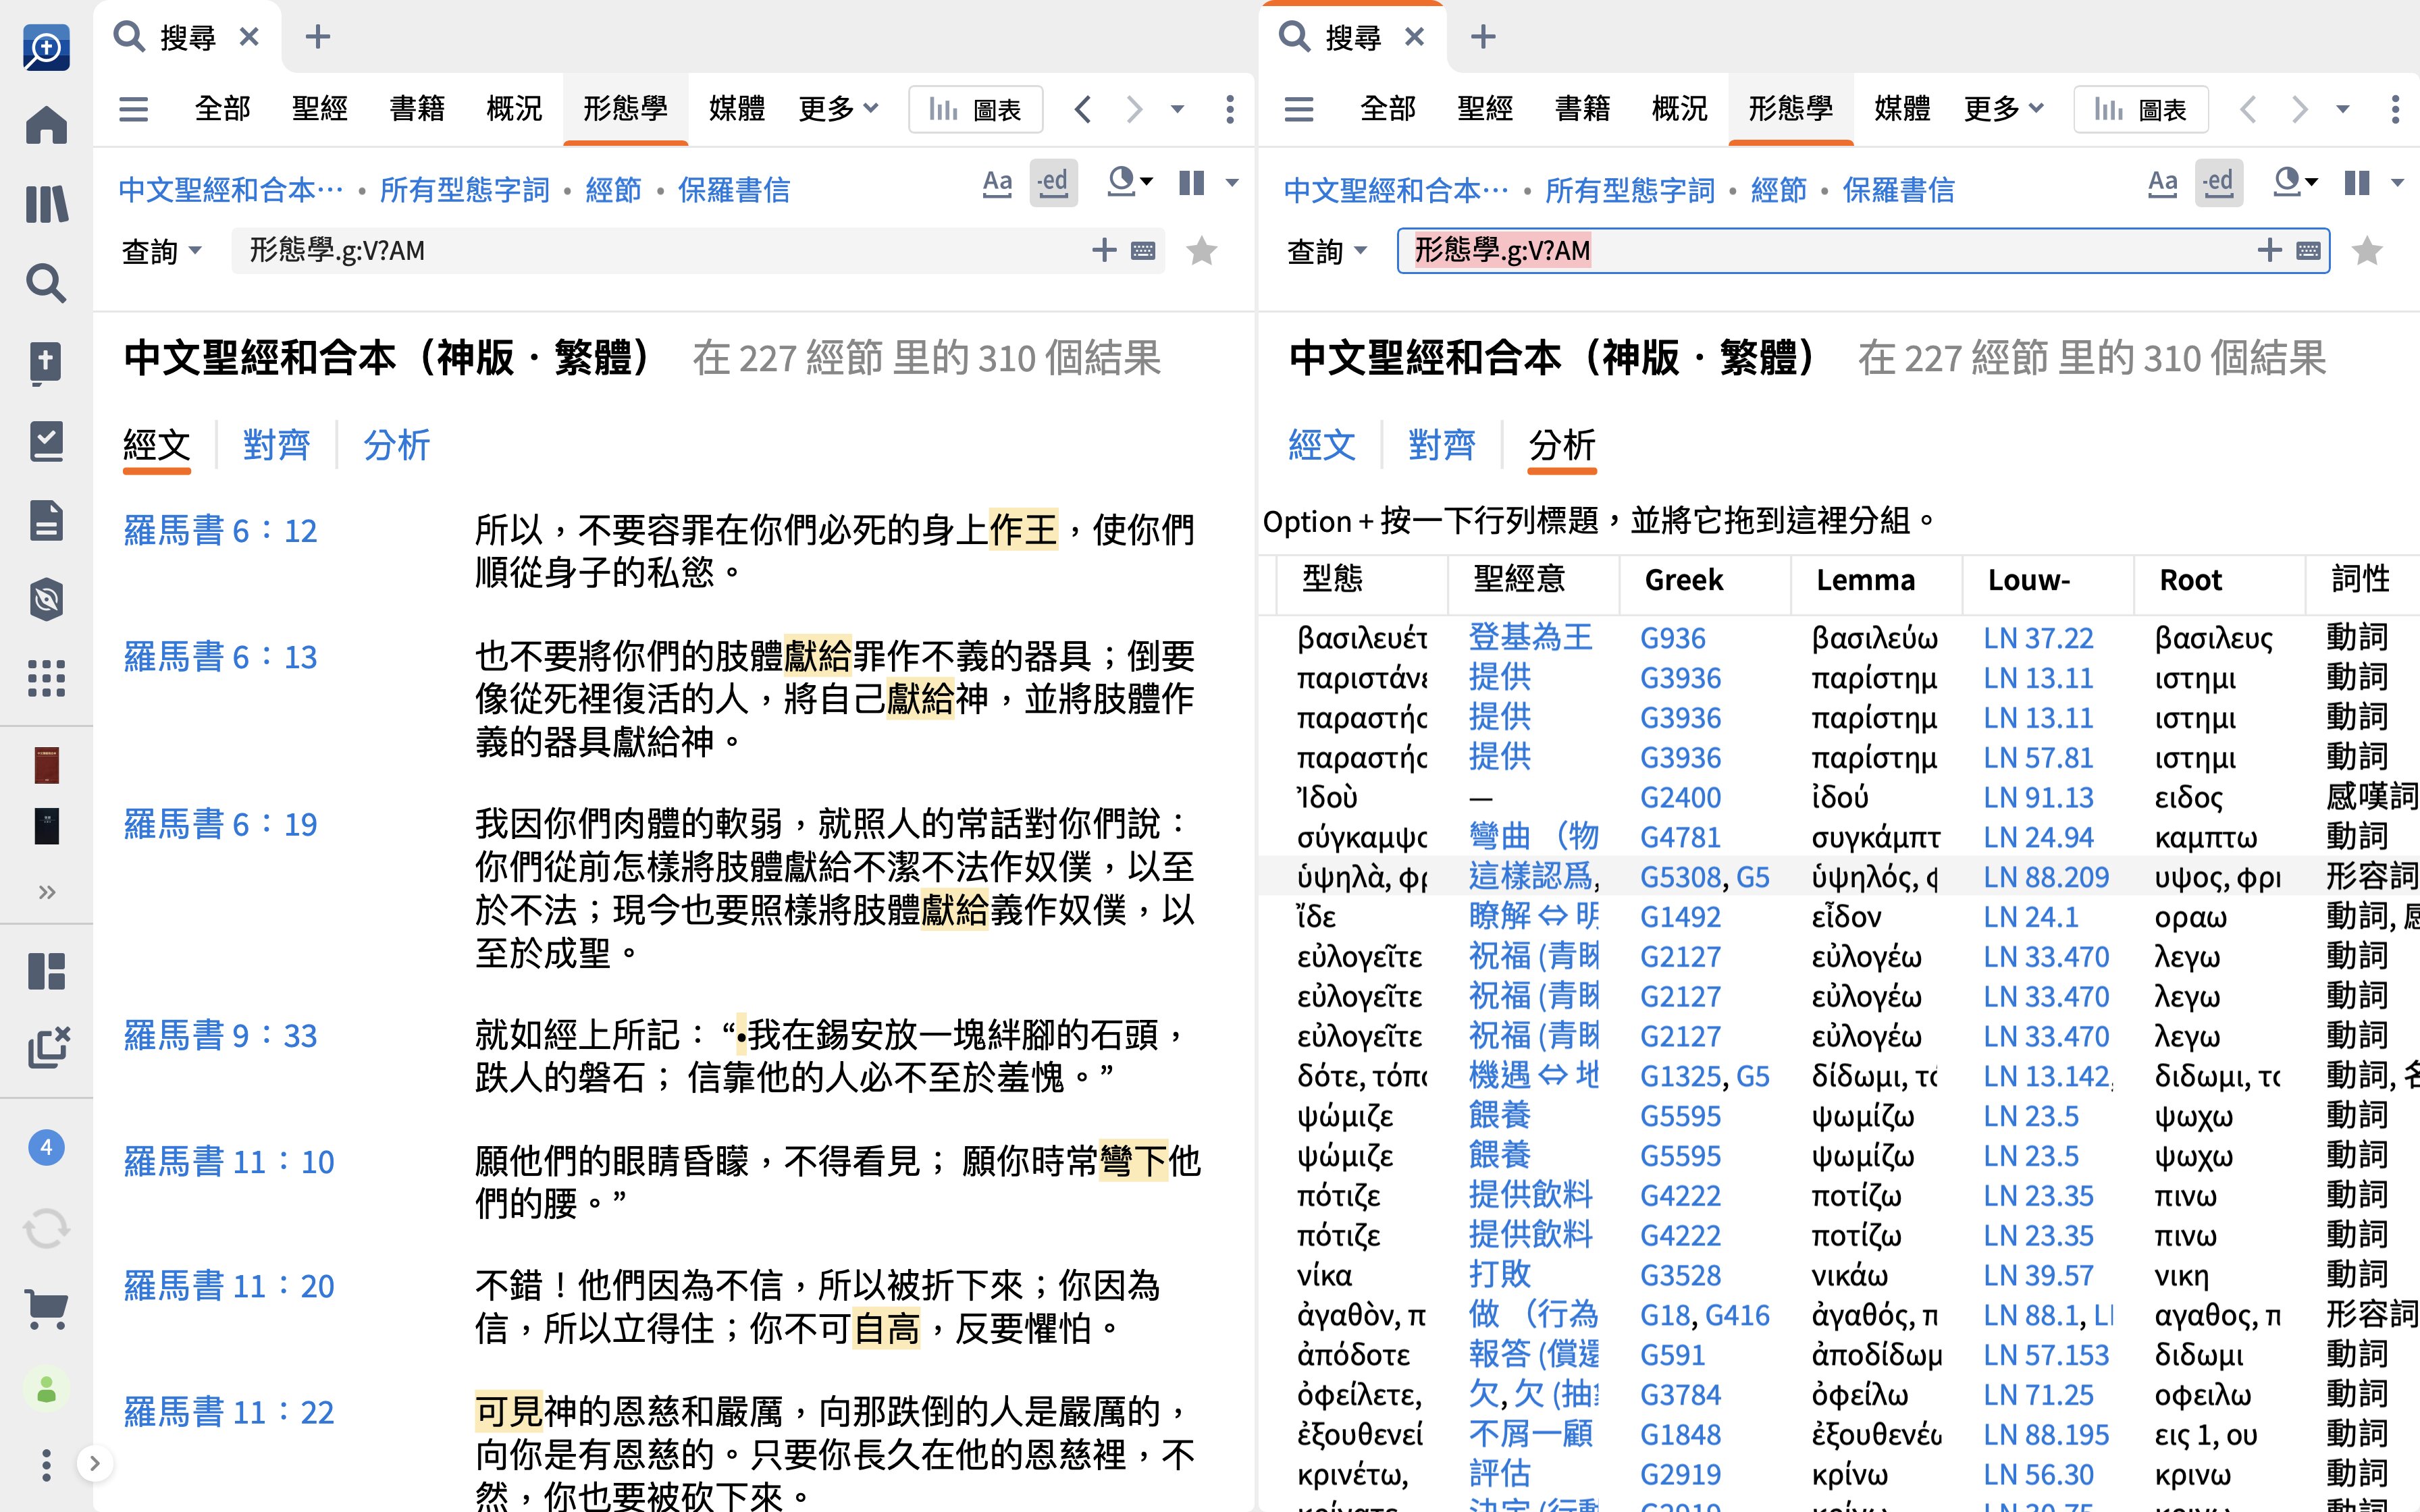Add a new tab in left panel

point(318,38)
